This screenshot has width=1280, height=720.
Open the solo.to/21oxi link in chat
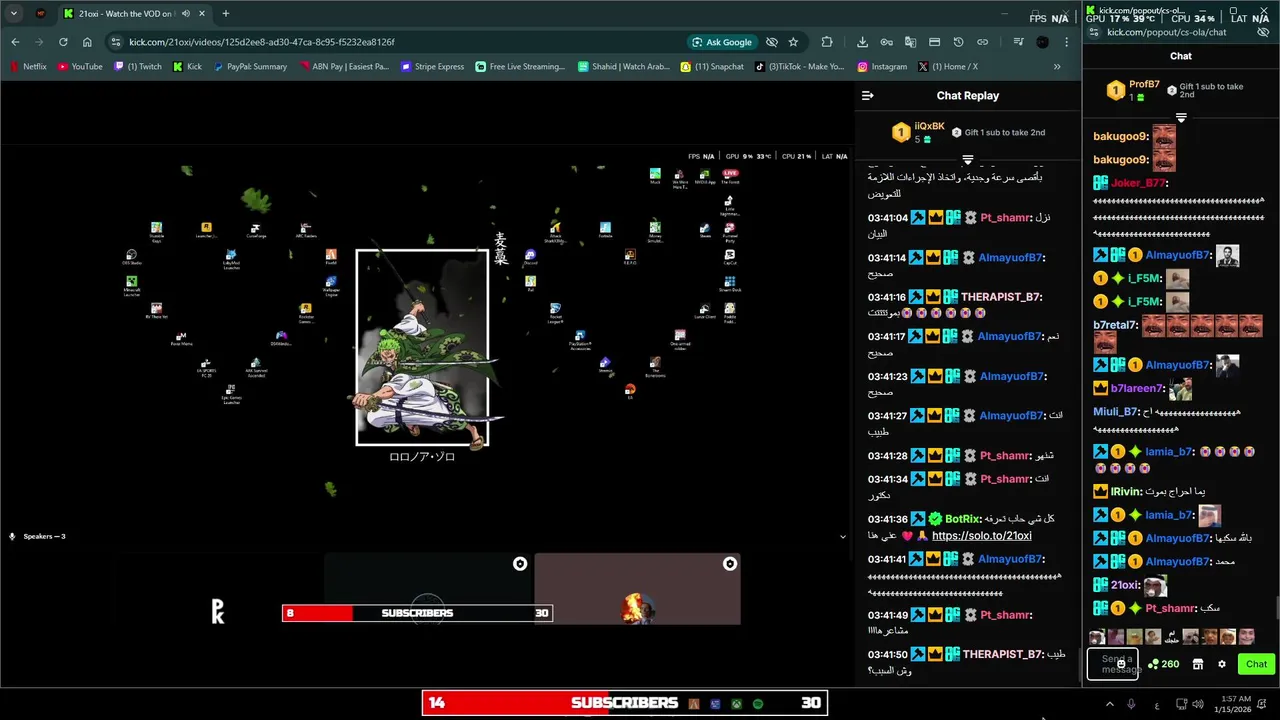click(981, 536)
